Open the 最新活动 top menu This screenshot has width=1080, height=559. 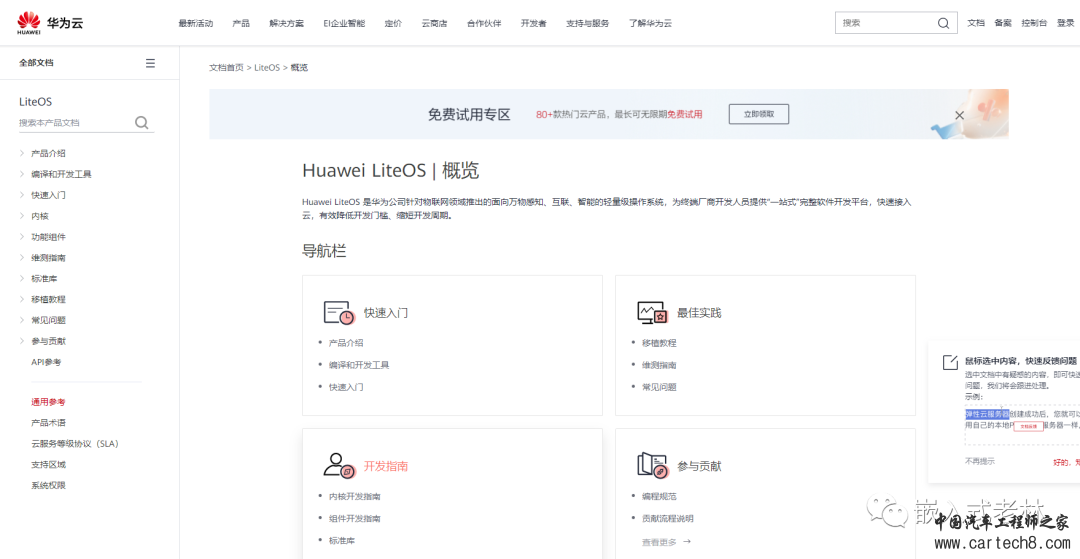pos(196,23)
